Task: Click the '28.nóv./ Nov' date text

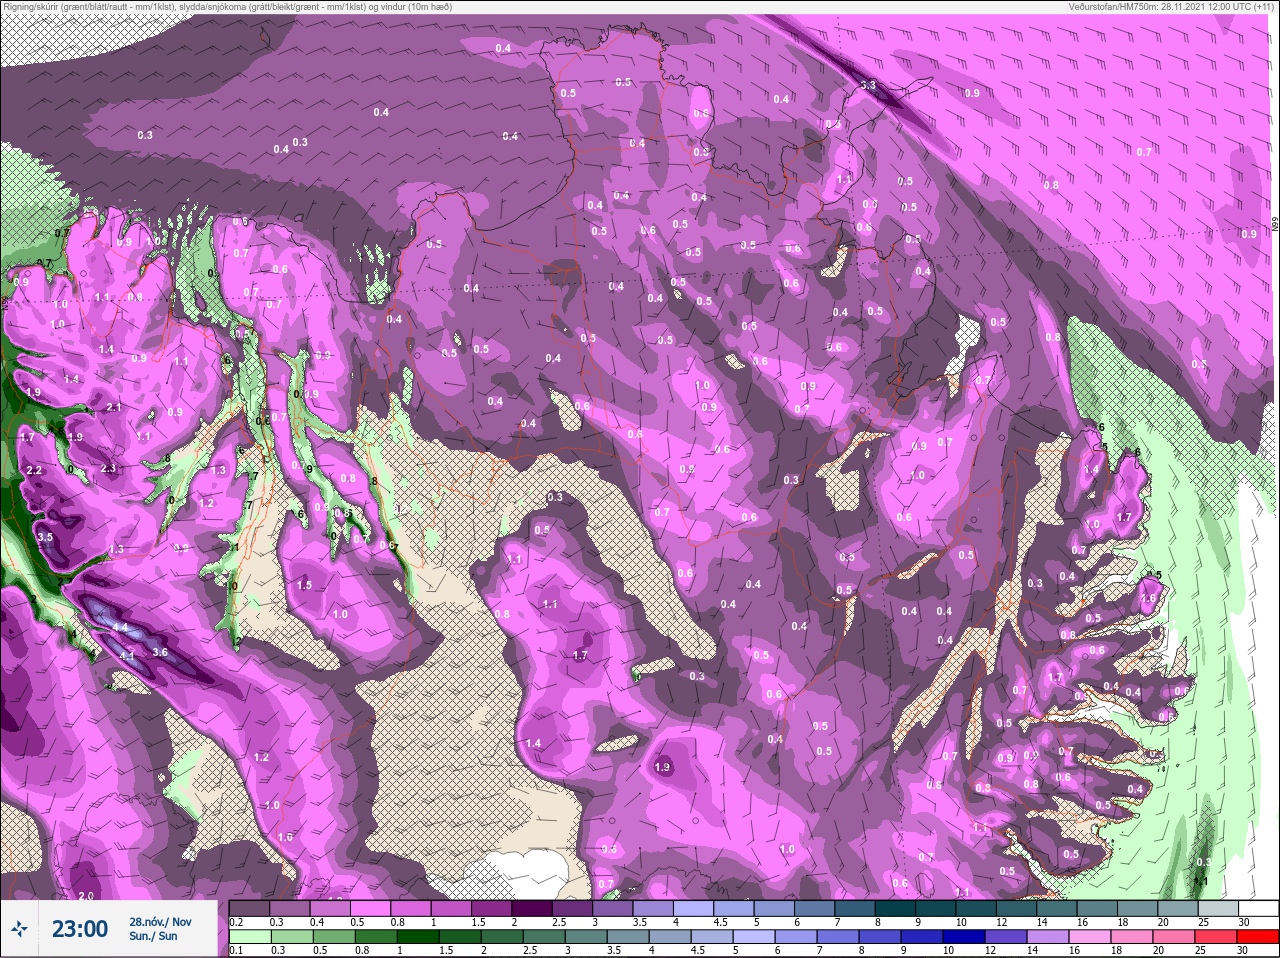Action: tap(160, 922)
